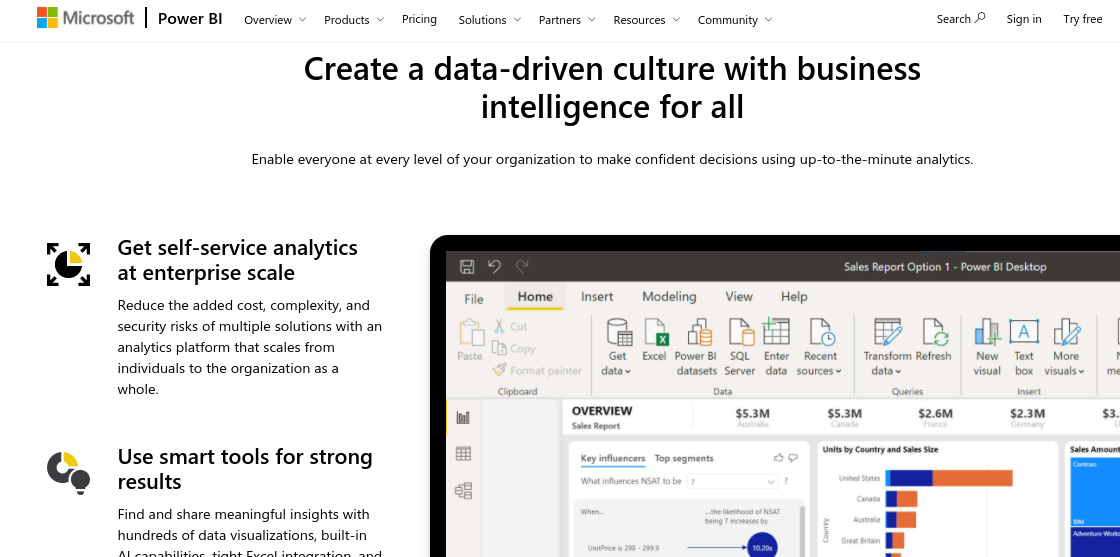Click the Get self-service analytics heading
1120x557 pixels.
[x=238, y=260]
